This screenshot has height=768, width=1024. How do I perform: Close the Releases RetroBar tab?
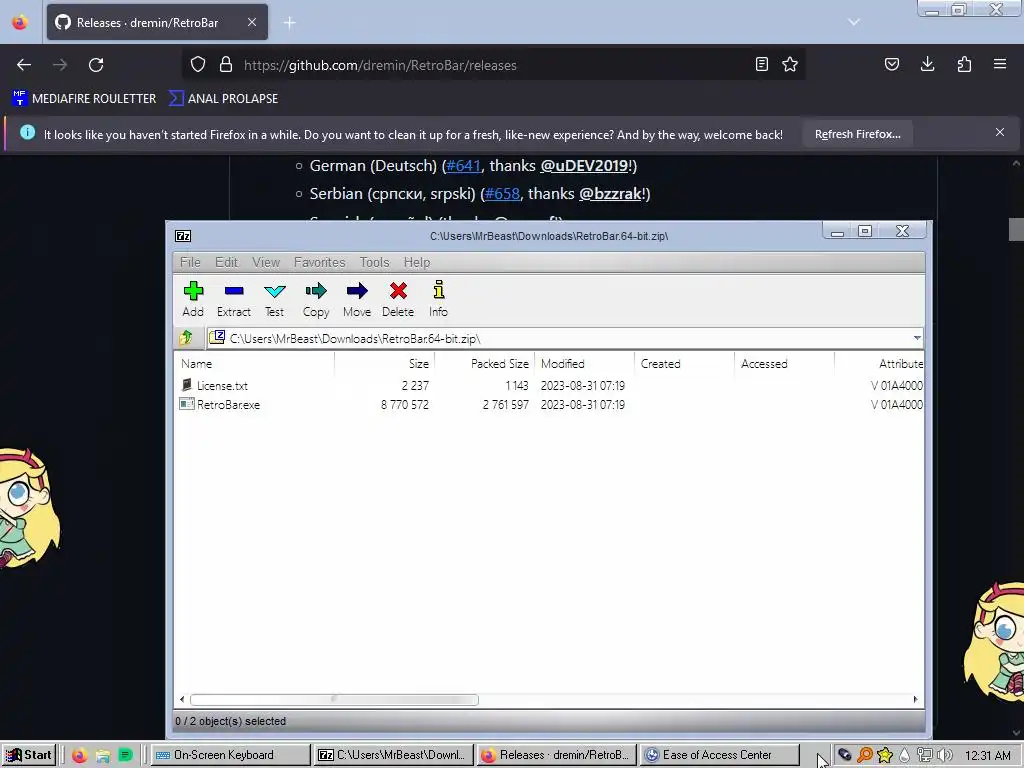[x=252, y=22]
